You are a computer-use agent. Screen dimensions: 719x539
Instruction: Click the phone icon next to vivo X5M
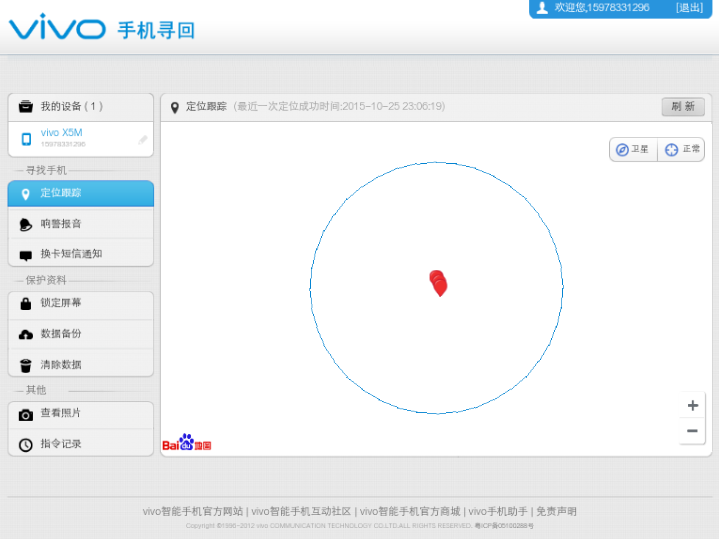(x=27, y=139)
